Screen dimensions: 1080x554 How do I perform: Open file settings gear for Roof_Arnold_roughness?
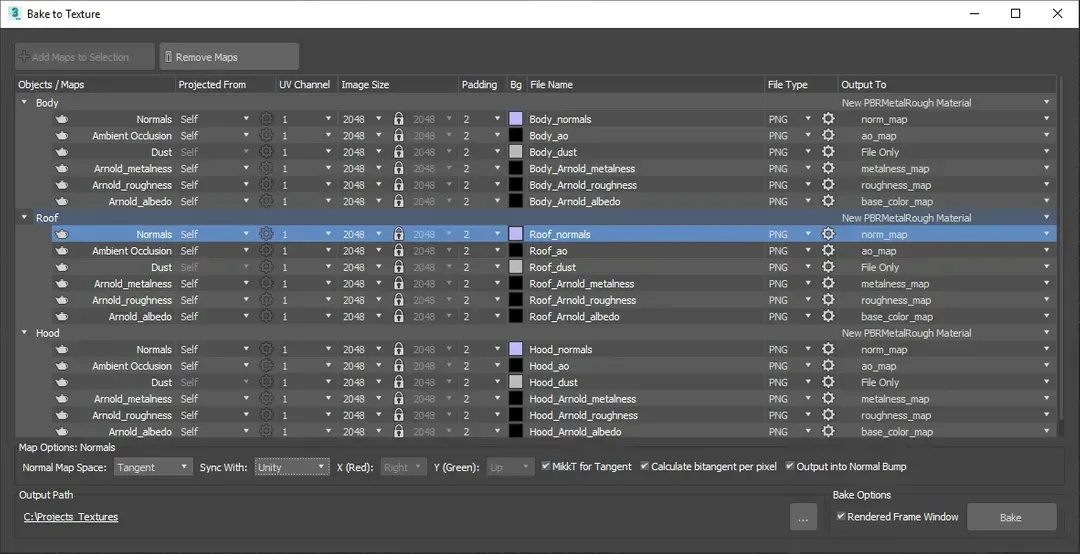click(x=828, y=300)
